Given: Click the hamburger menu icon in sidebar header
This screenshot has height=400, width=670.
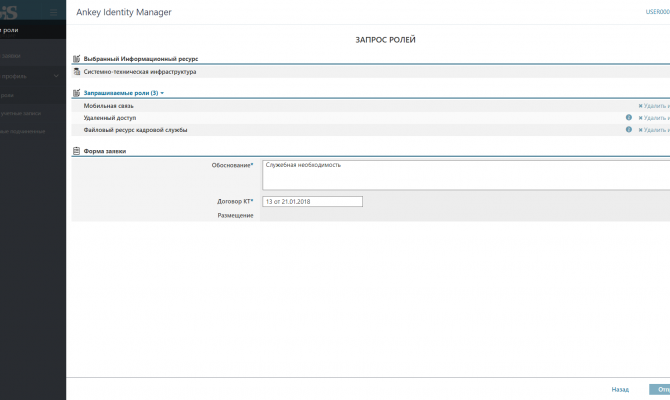Looking at the screenshot, I should [x=53, y=11].
